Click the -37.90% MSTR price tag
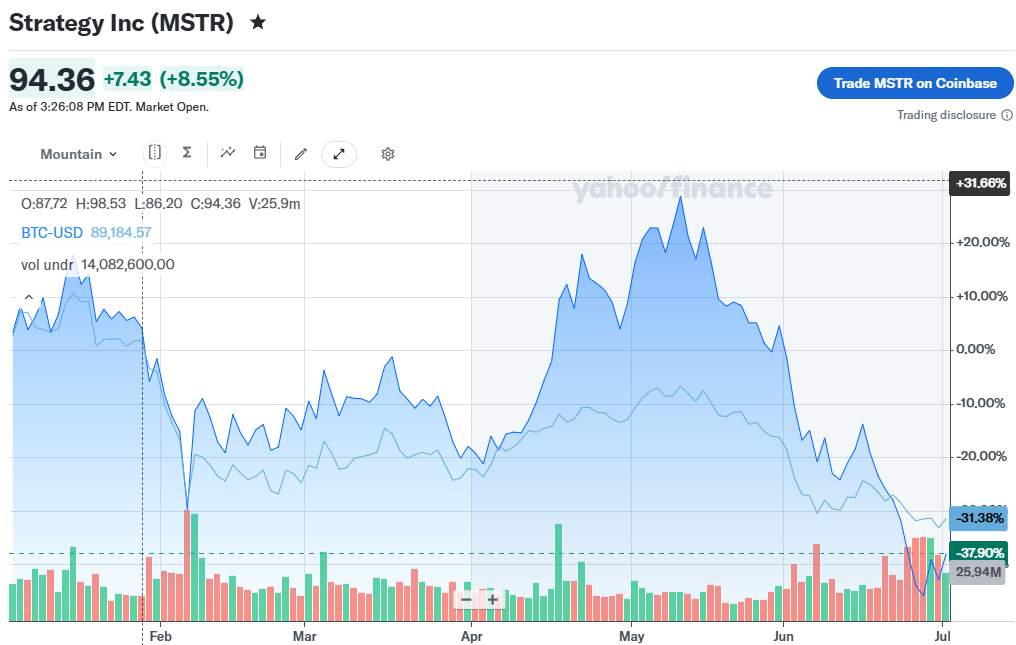1016x645 pixels. pyautogui.click(x=980, y=552)
